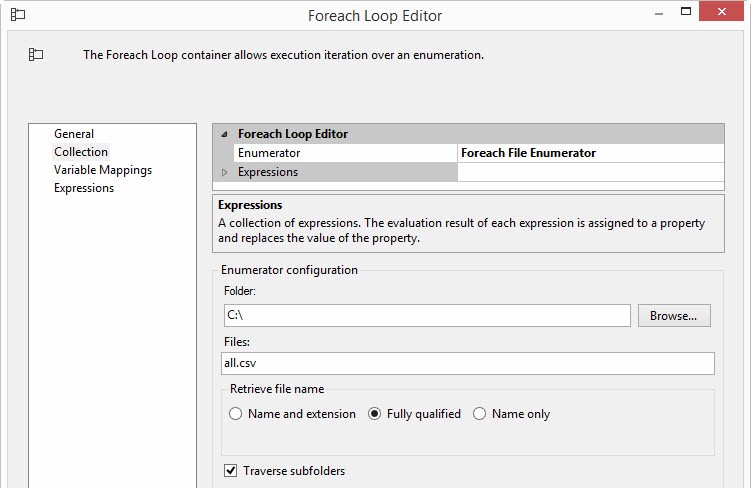Select the Collection page in the left pane
This screenshot has height=488, width=751.
tap(81, 152)
